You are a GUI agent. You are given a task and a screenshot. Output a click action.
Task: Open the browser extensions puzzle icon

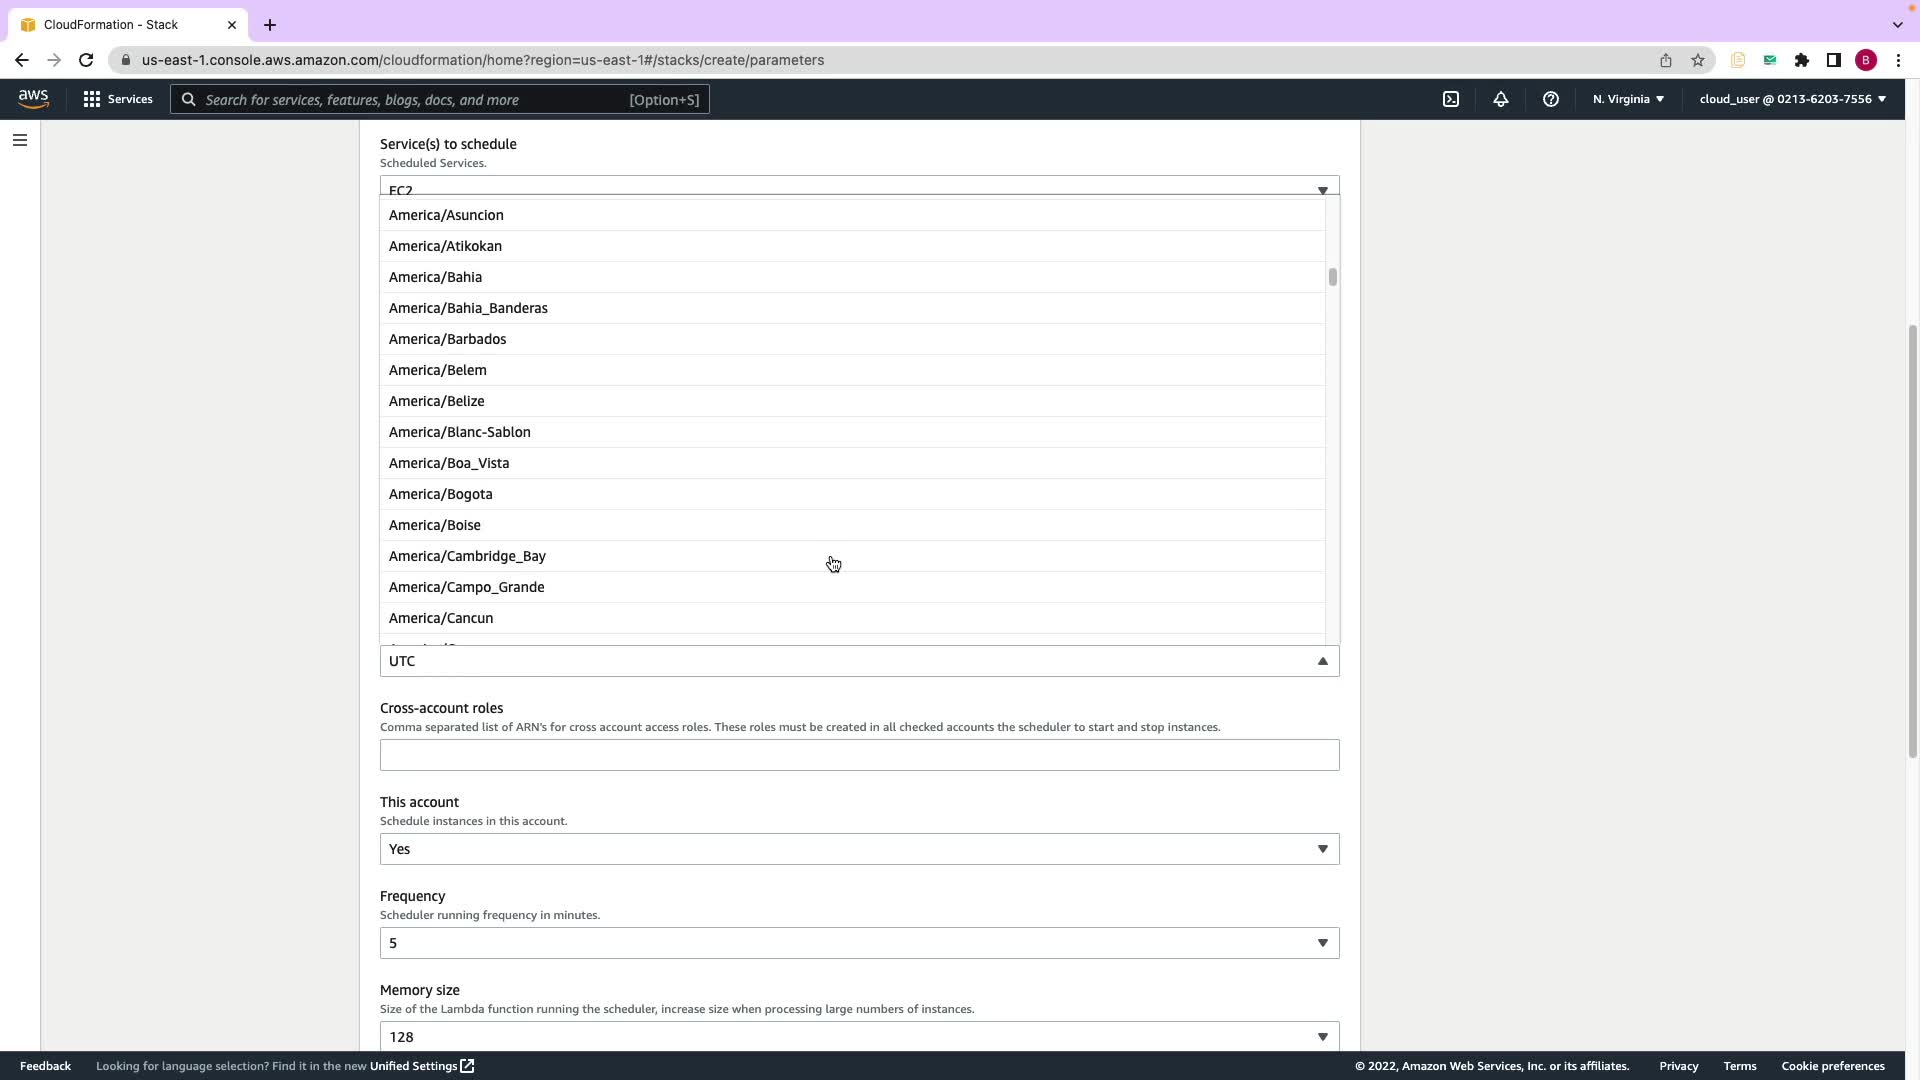click(x=1802, y=60)
